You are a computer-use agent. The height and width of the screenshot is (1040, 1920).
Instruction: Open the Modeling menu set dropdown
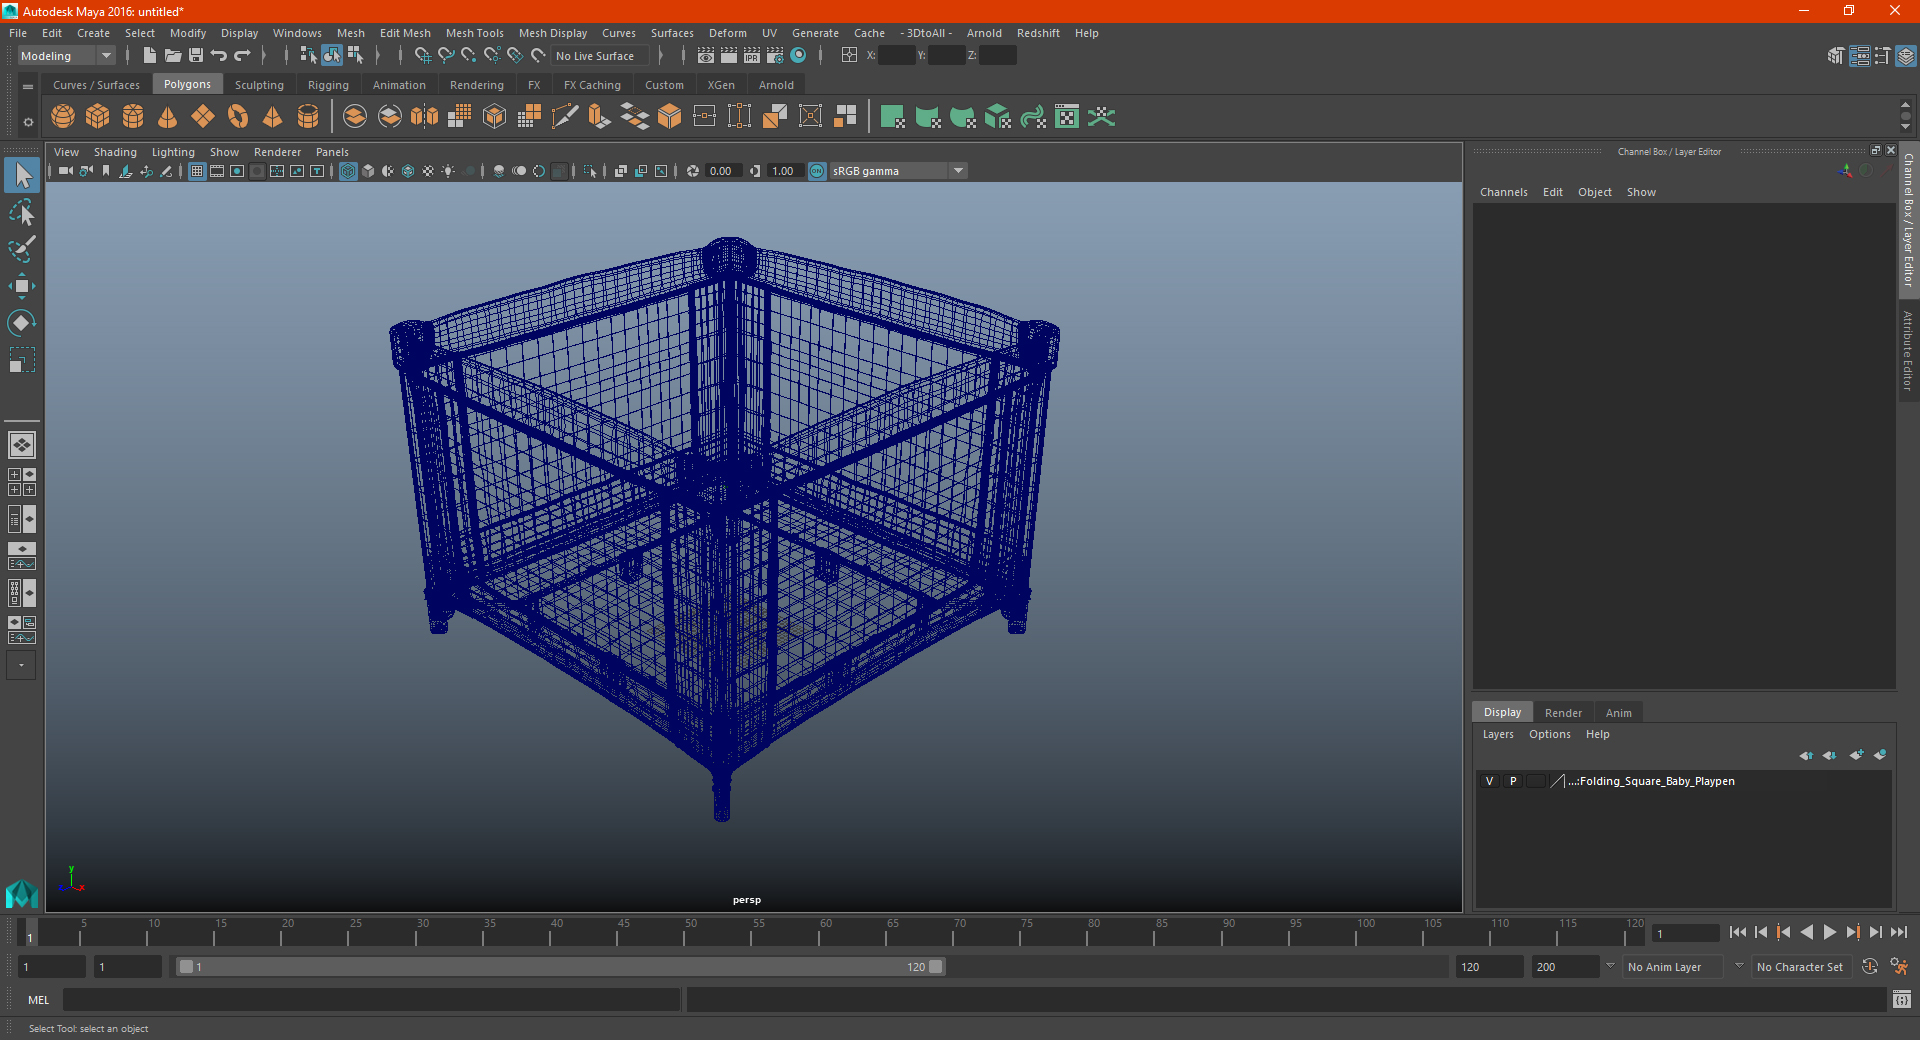pos(66,56)
